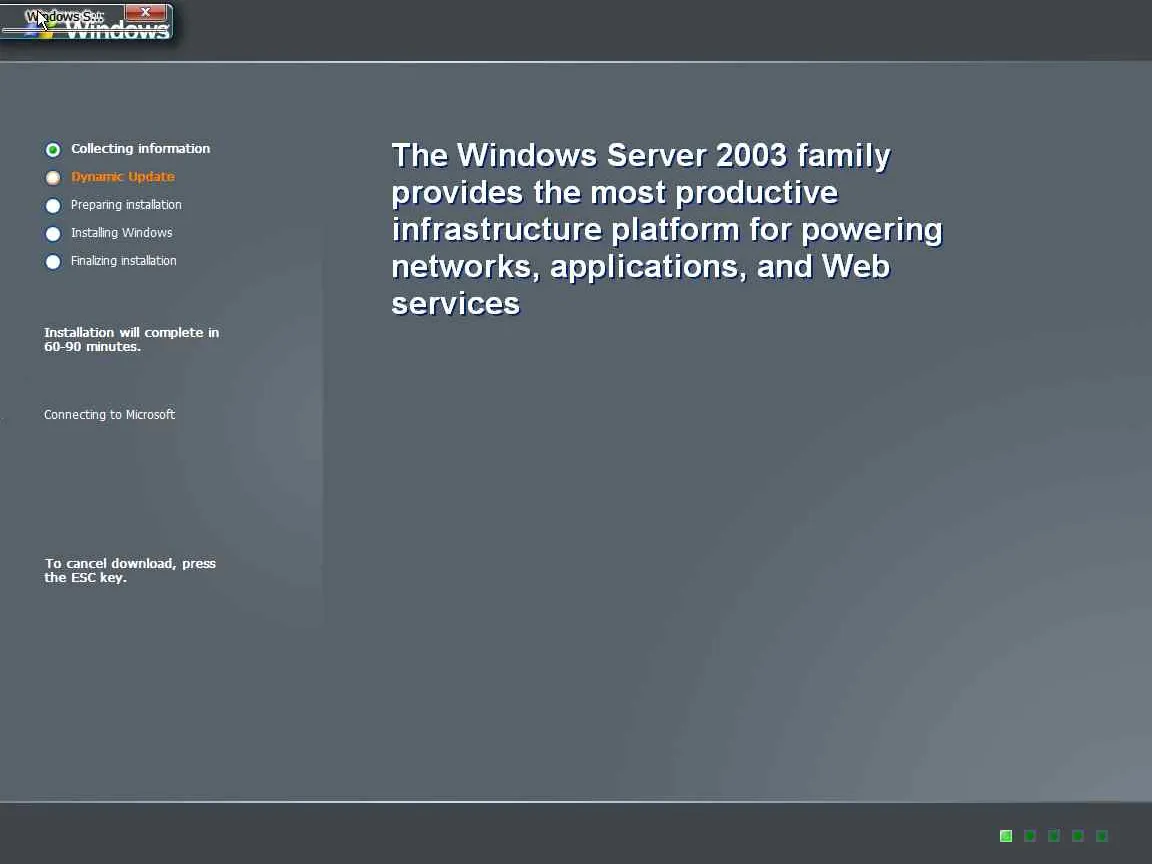The image size is (1152, 864).
Task: Click the bullet beside Finalizing installation
Action: (x=53, y=262)
